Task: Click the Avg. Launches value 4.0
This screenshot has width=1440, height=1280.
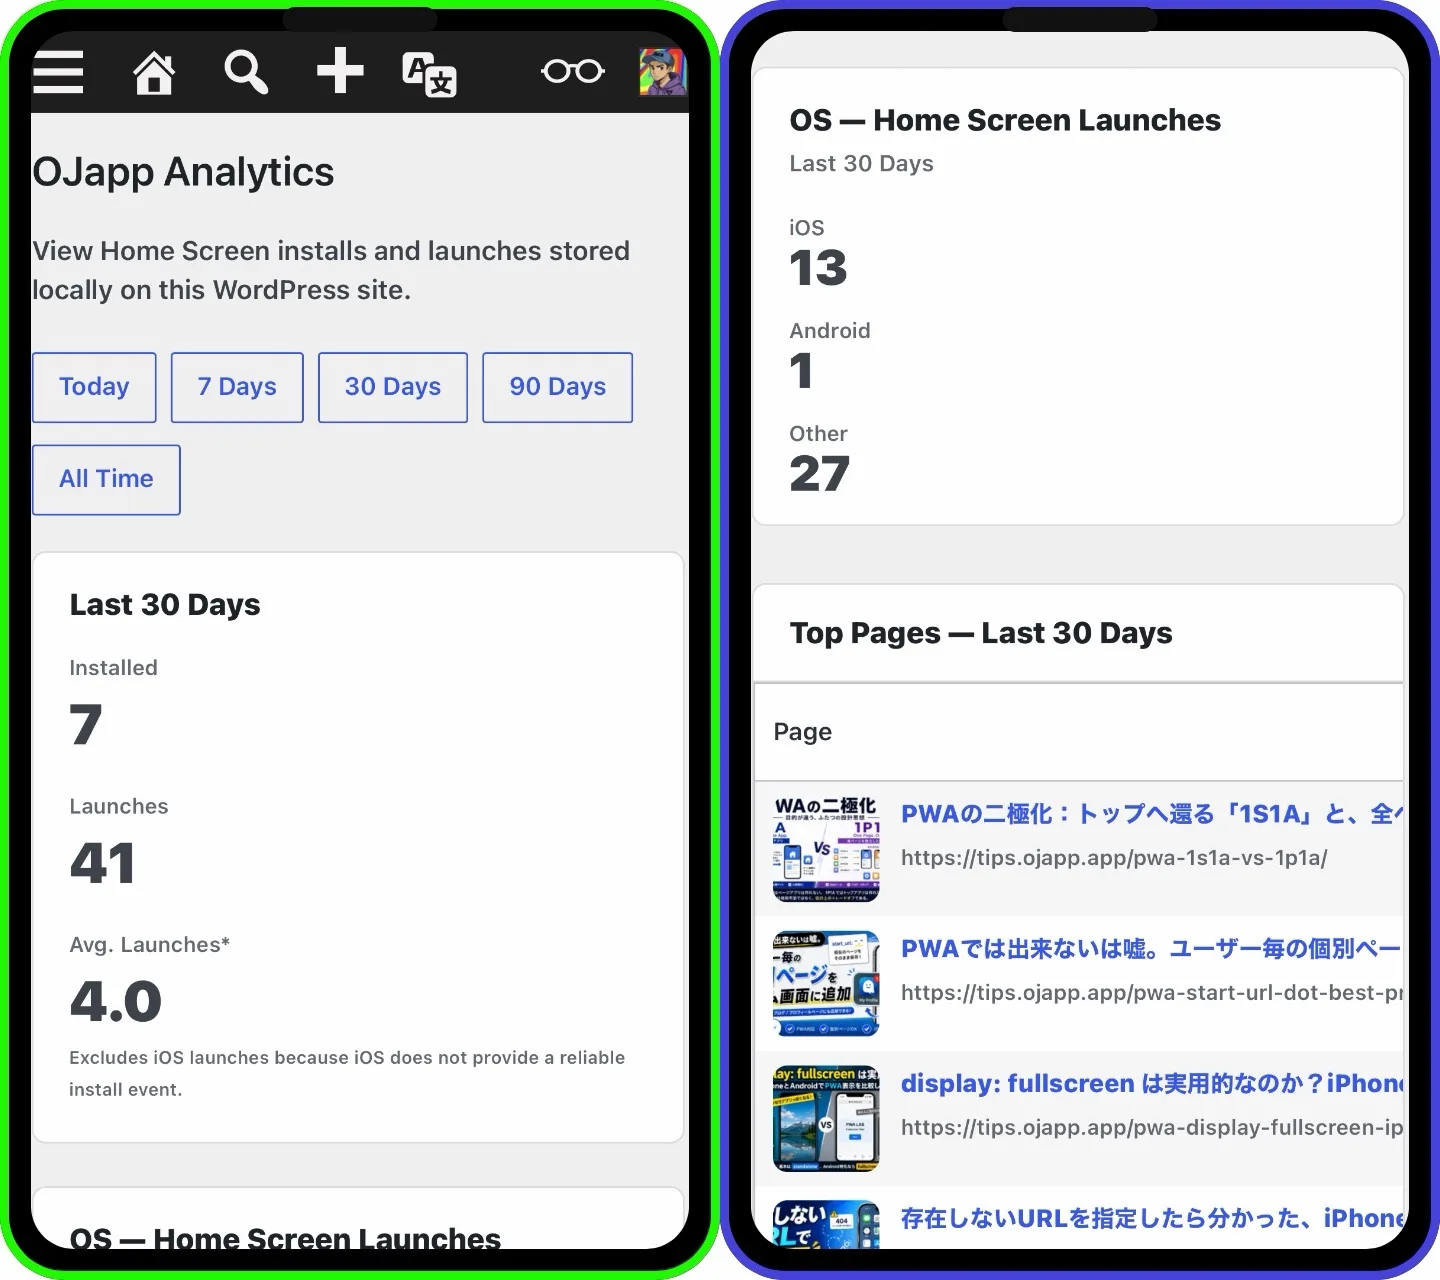Action: [115, 1001]
